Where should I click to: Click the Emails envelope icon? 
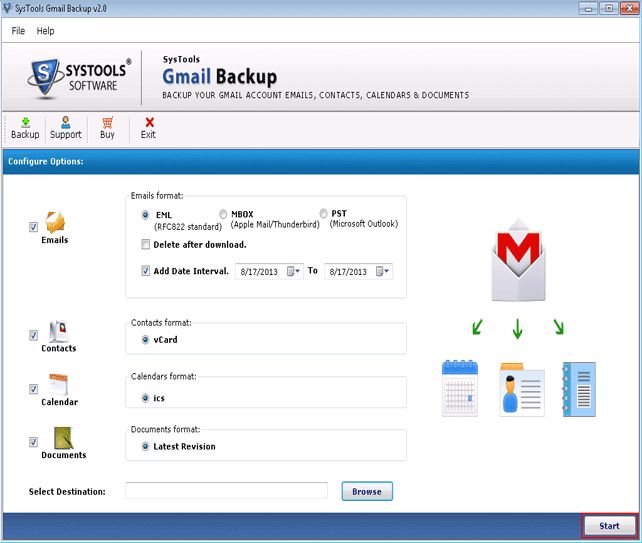55,222
